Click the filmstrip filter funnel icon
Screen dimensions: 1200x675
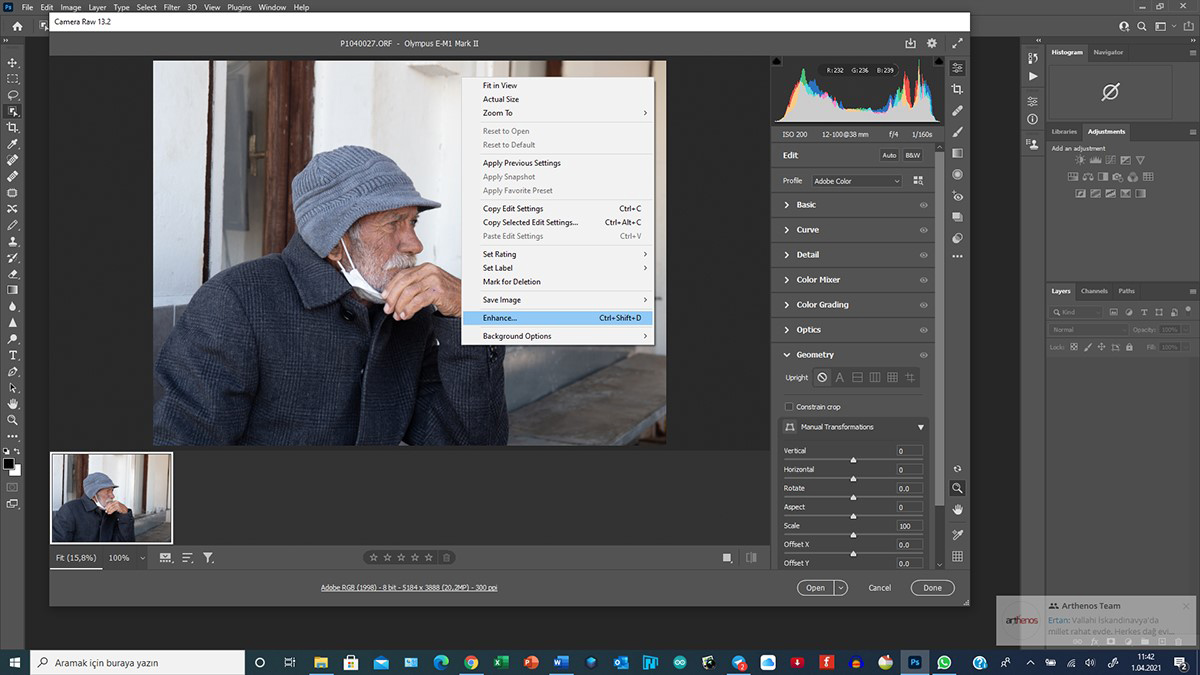[x=208, y=558]
